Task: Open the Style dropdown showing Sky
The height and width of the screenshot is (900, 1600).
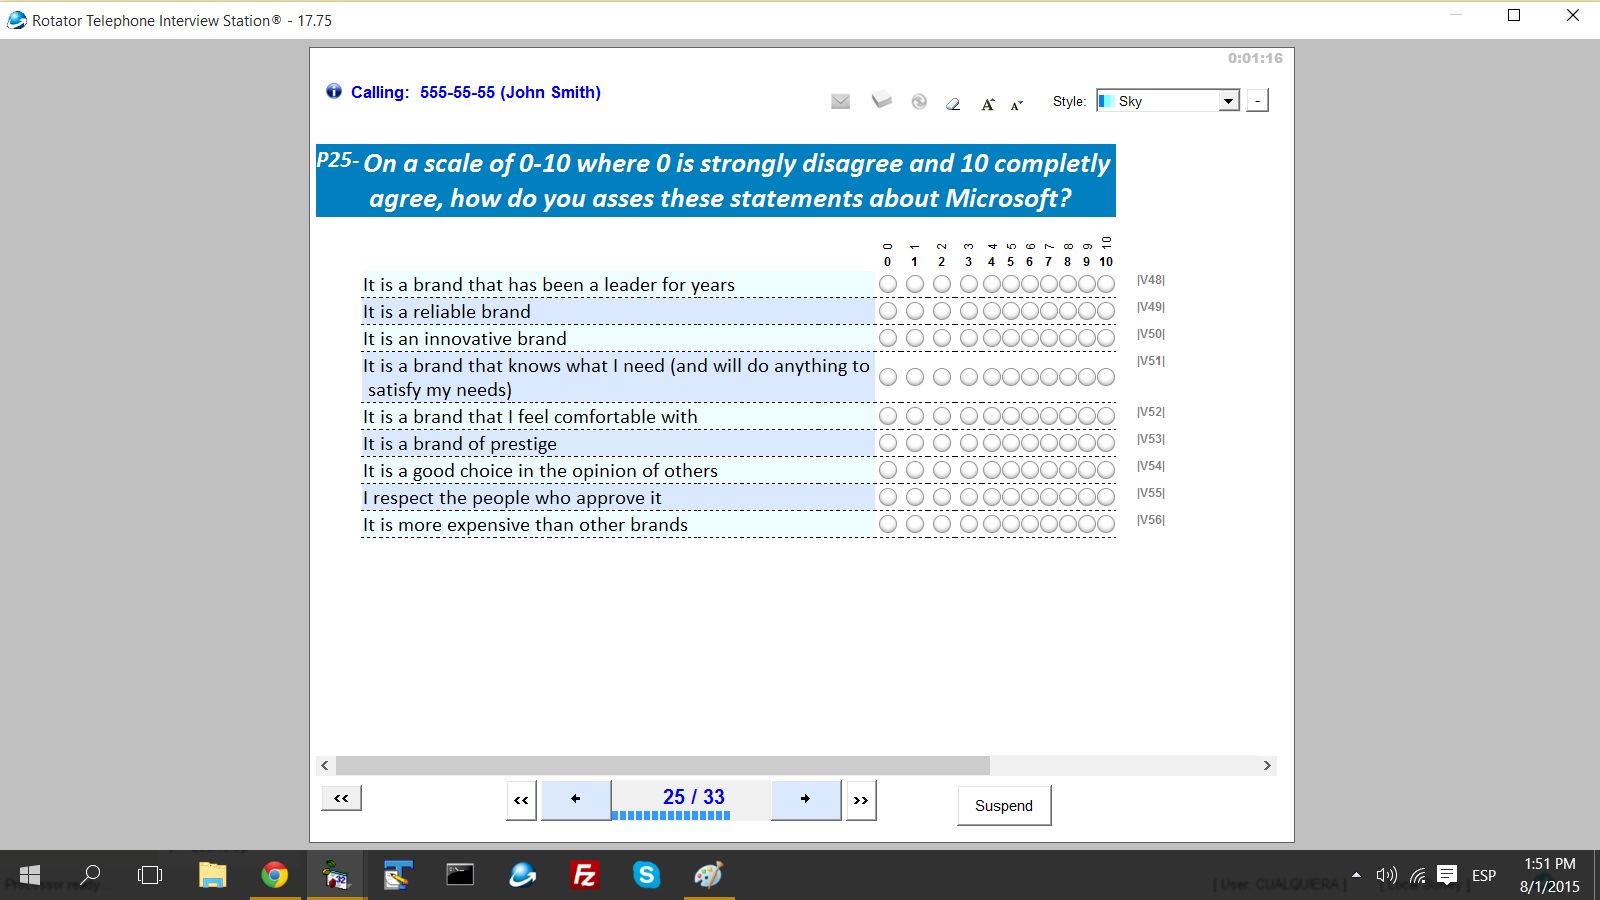Action: coord(1228,101)
